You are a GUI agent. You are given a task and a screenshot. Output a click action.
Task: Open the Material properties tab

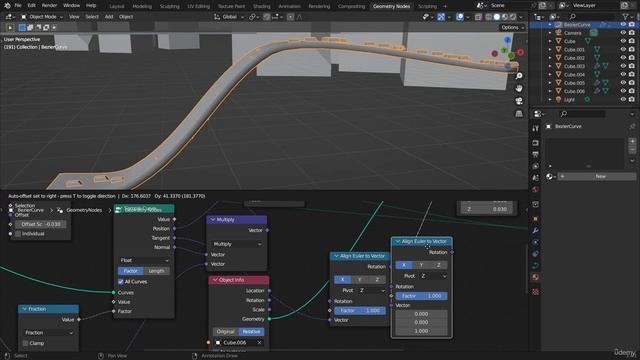pyautogui.click(x=535, y=277)
